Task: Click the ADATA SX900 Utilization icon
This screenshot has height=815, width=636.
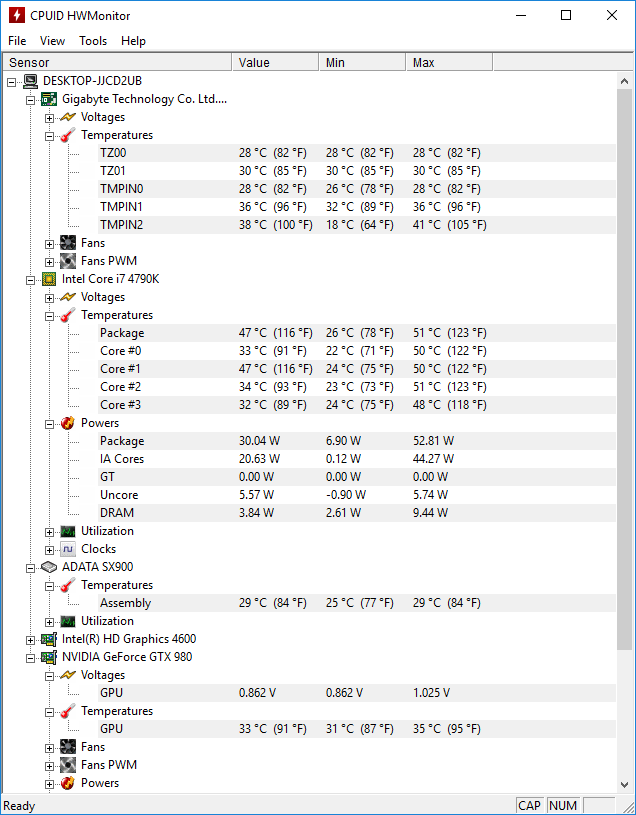Action: [68, 621]
